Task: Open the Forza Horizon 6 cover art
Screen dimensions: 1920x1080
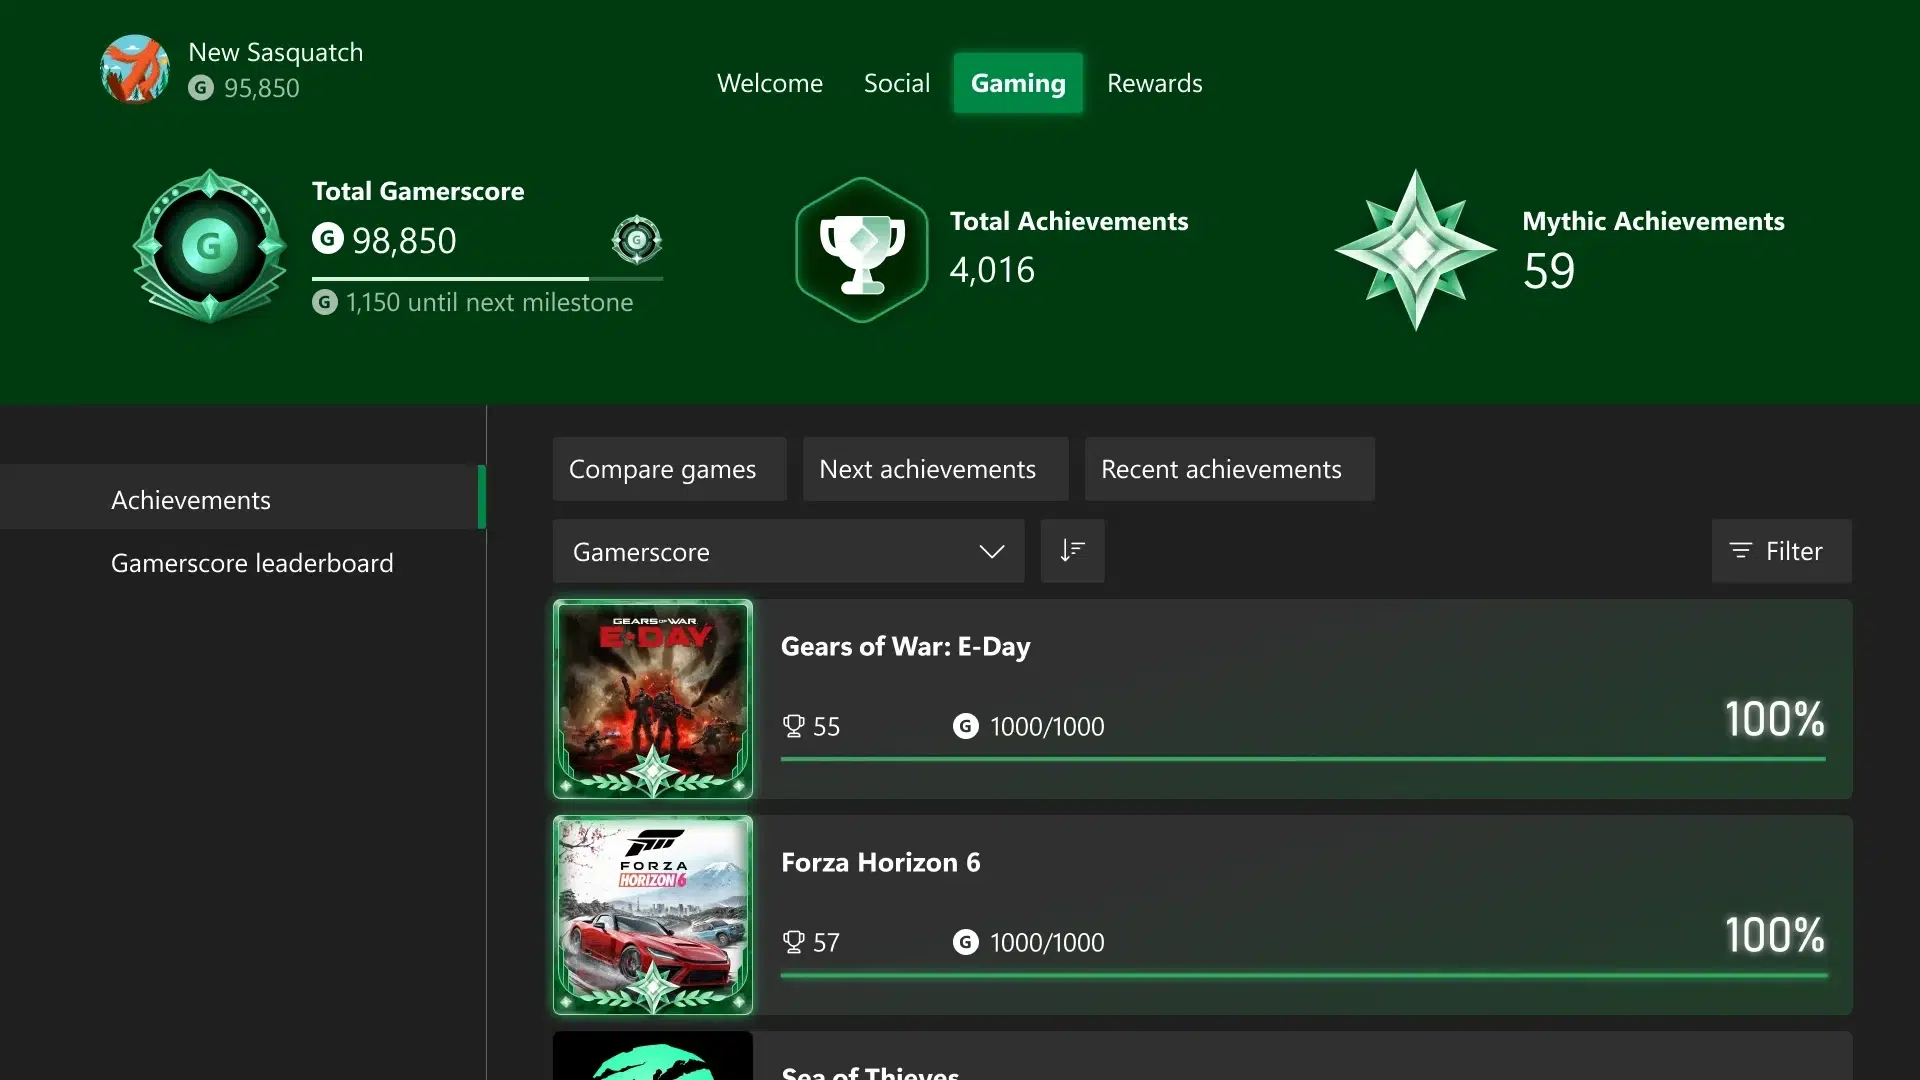Action: 653,915
